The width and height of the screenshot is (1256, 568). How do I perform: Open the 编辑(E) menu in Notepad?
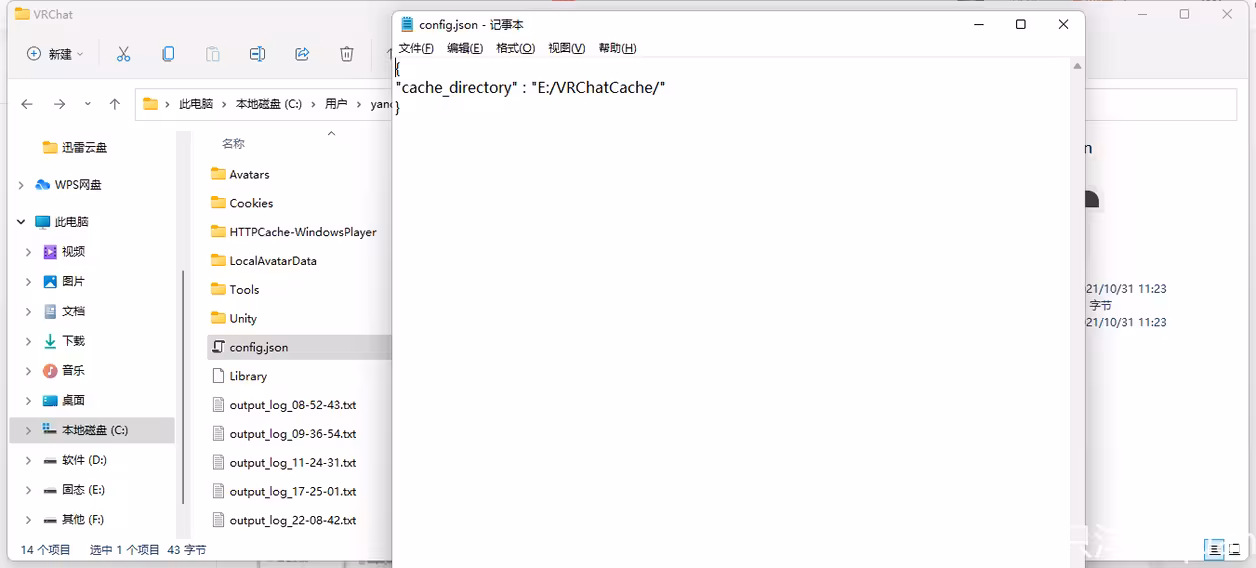pos(465,48)
